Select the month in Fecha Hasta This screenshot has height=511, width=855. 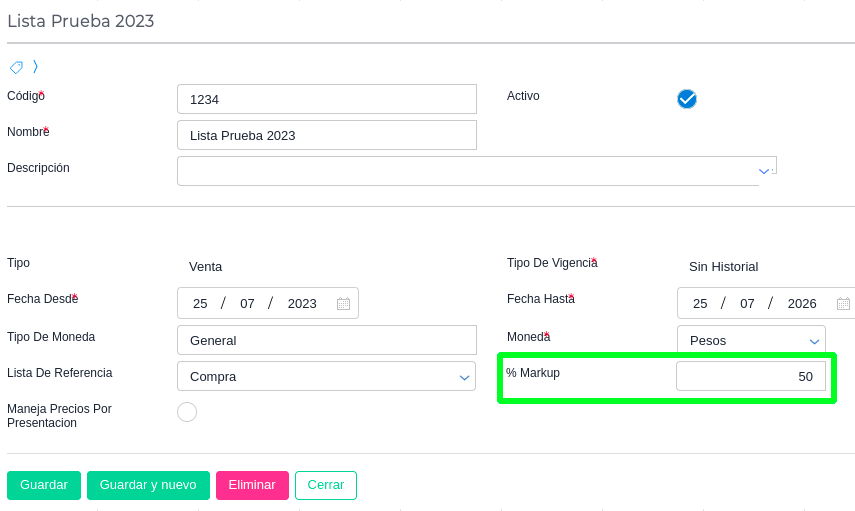point(747,304)
